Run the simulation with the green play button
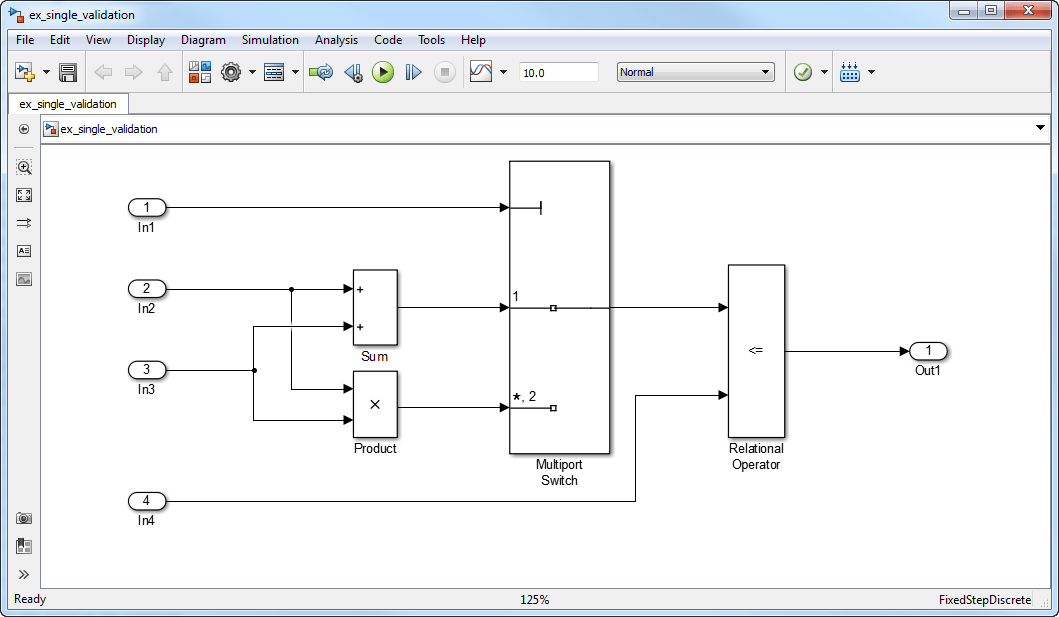Screen dimensions: 1059x617 pyautogui.click(x=383, y=72)
